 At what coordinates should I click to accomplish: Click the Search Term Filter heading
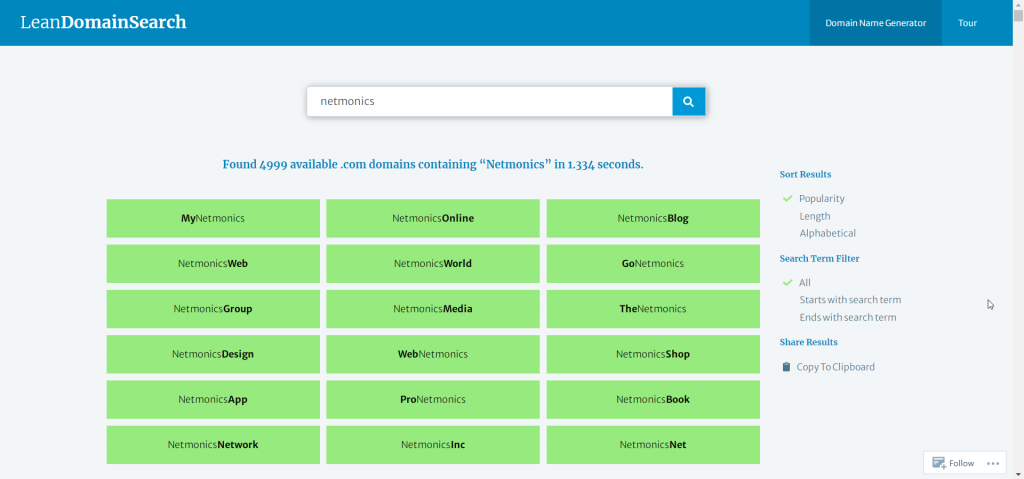[x=820, y=259]
